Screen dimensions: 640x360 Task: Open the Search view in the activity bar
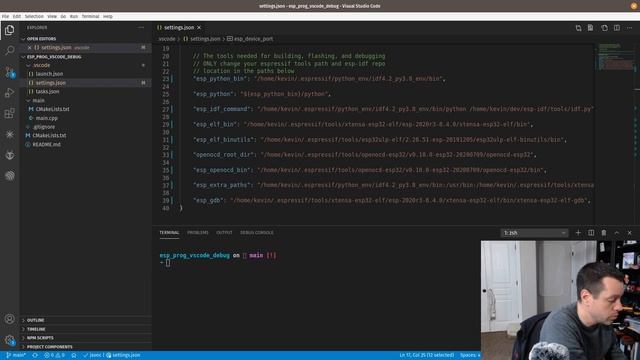(x=9, y=51)
